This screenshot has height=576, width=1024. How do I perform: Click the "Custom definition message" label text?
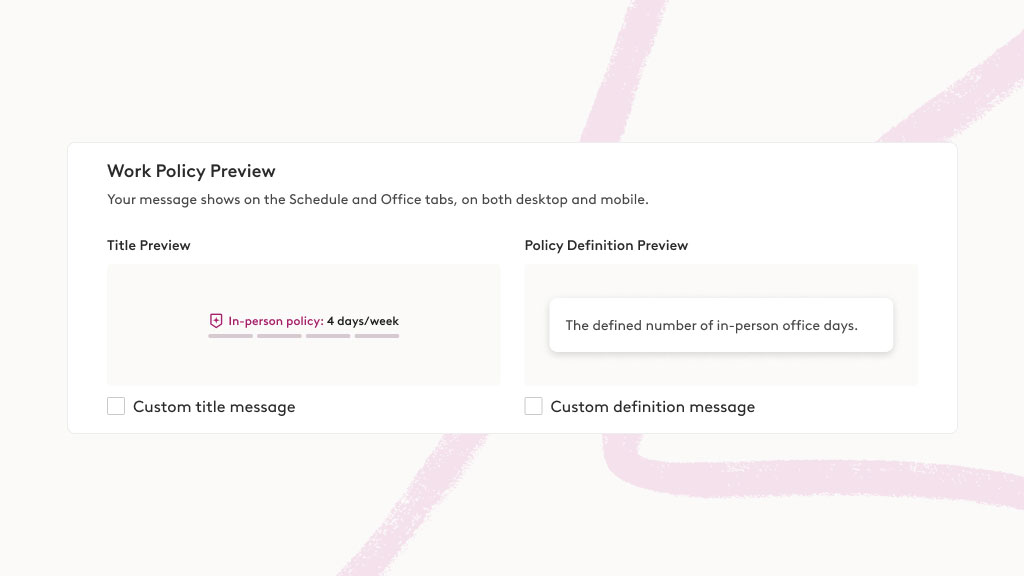(x=652, y=407)
